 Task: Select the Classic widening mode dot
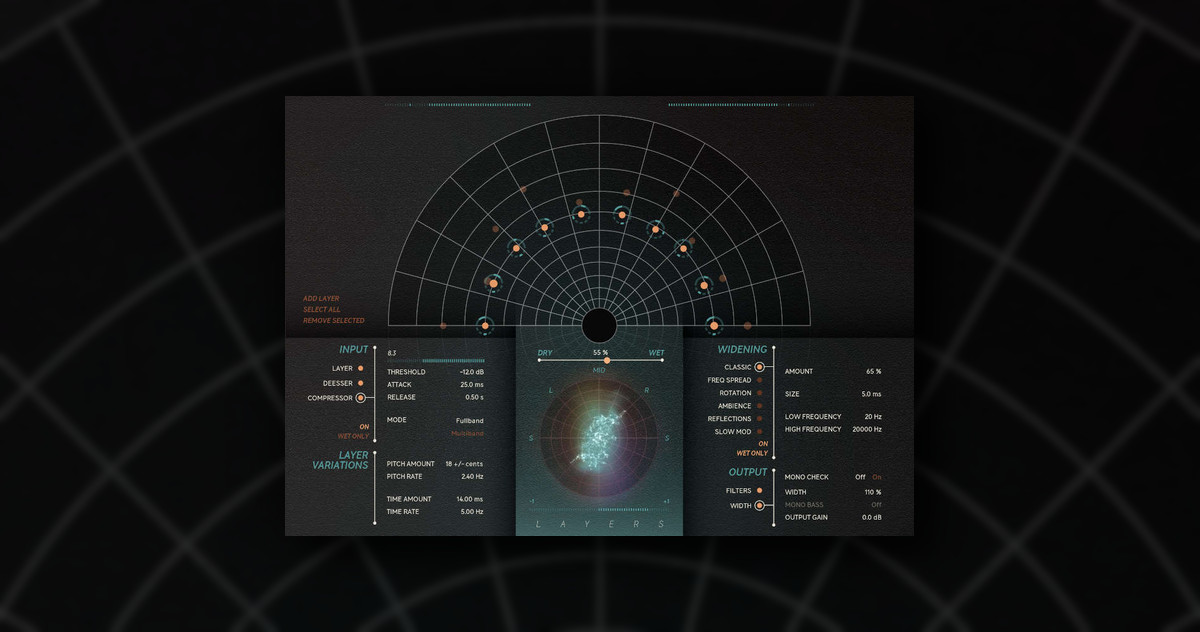(x=759, y=368)
